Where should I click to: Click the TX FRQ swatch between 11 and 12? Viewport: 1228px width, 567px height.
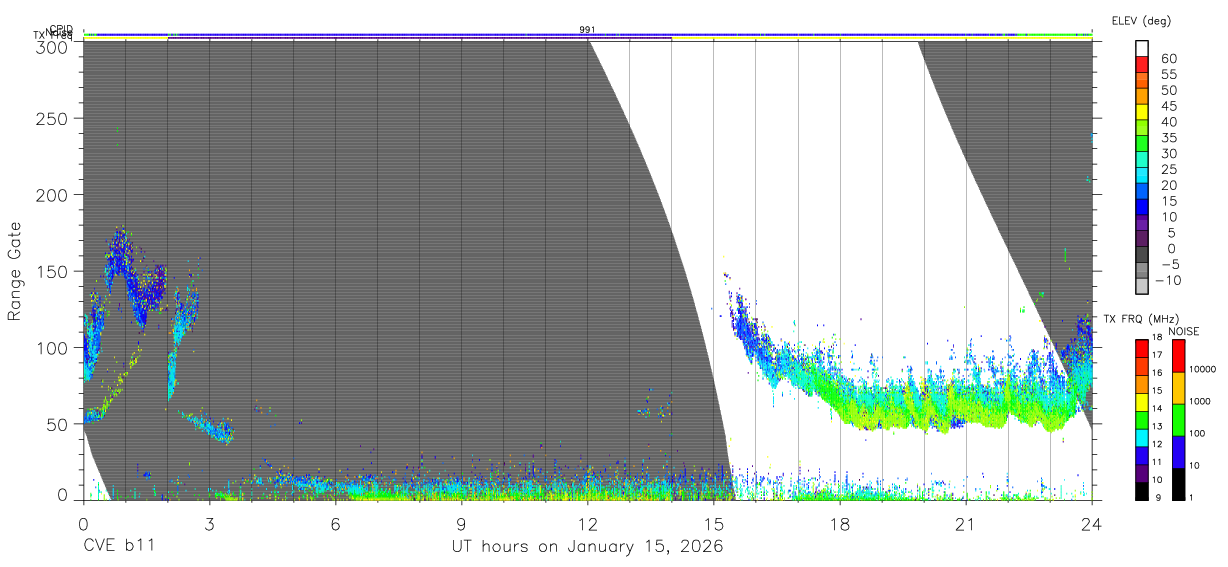click(x=1142, y=455)
